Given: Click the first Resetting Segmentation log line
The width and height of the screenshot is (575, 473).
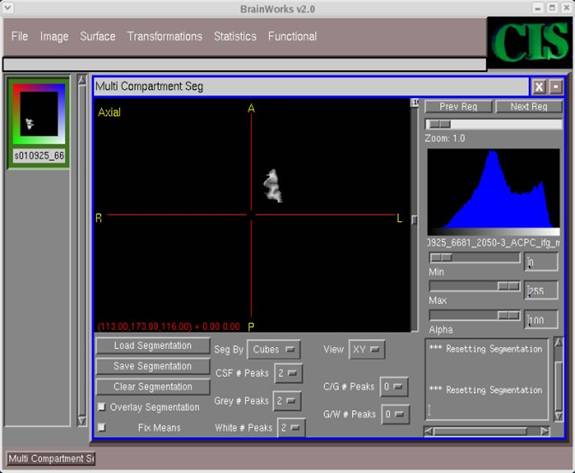Looking at the screenshot, I should tap(486, 349).
